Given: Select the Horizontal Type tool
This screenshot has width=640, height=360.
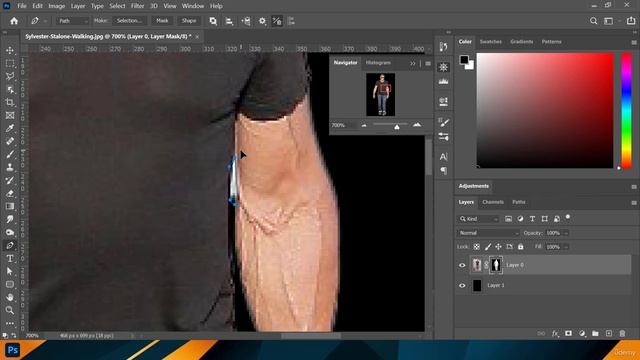Looking at the screenshot, I should [x=10, y=258].
